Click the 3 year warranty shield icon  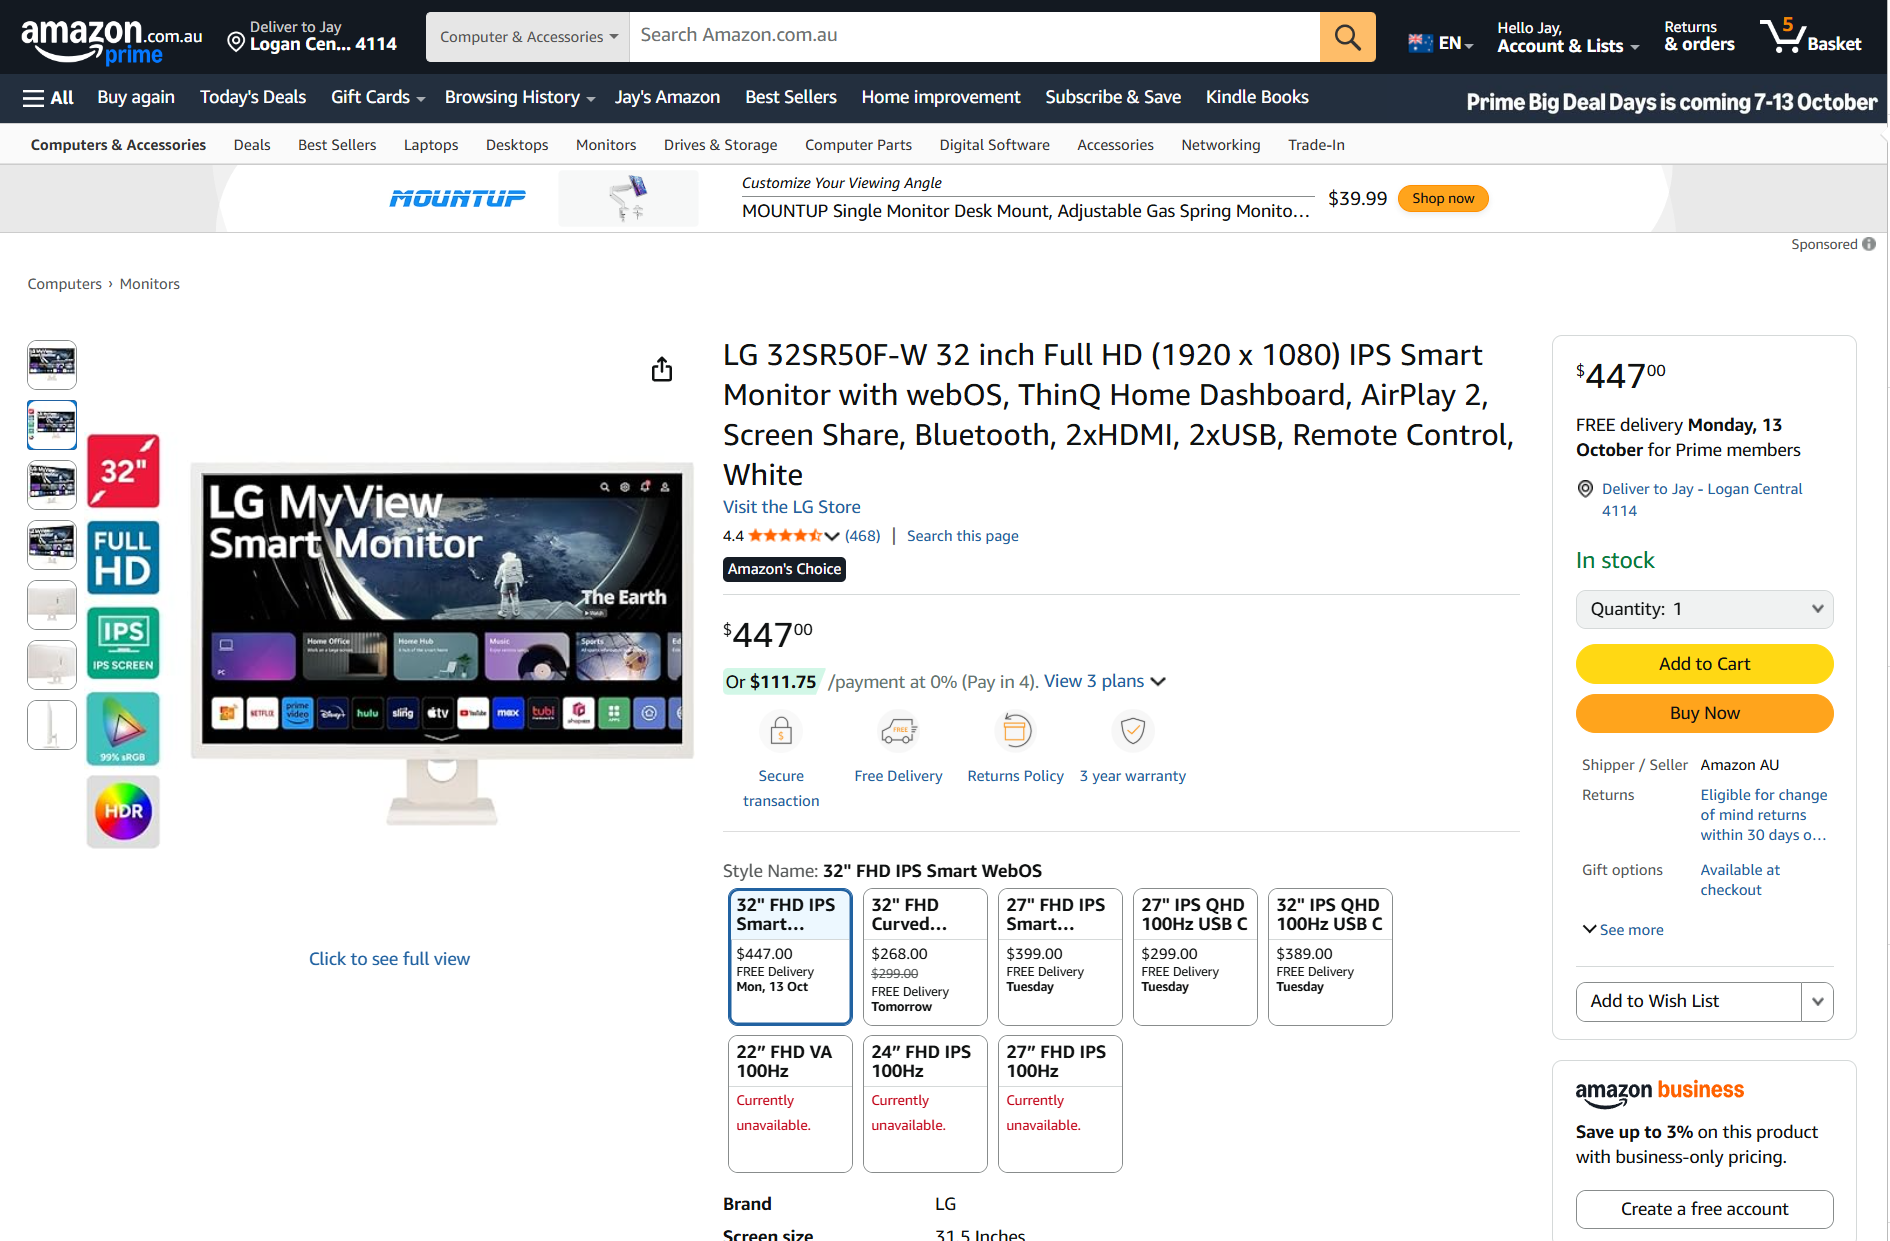click(x=1132, y=731)
